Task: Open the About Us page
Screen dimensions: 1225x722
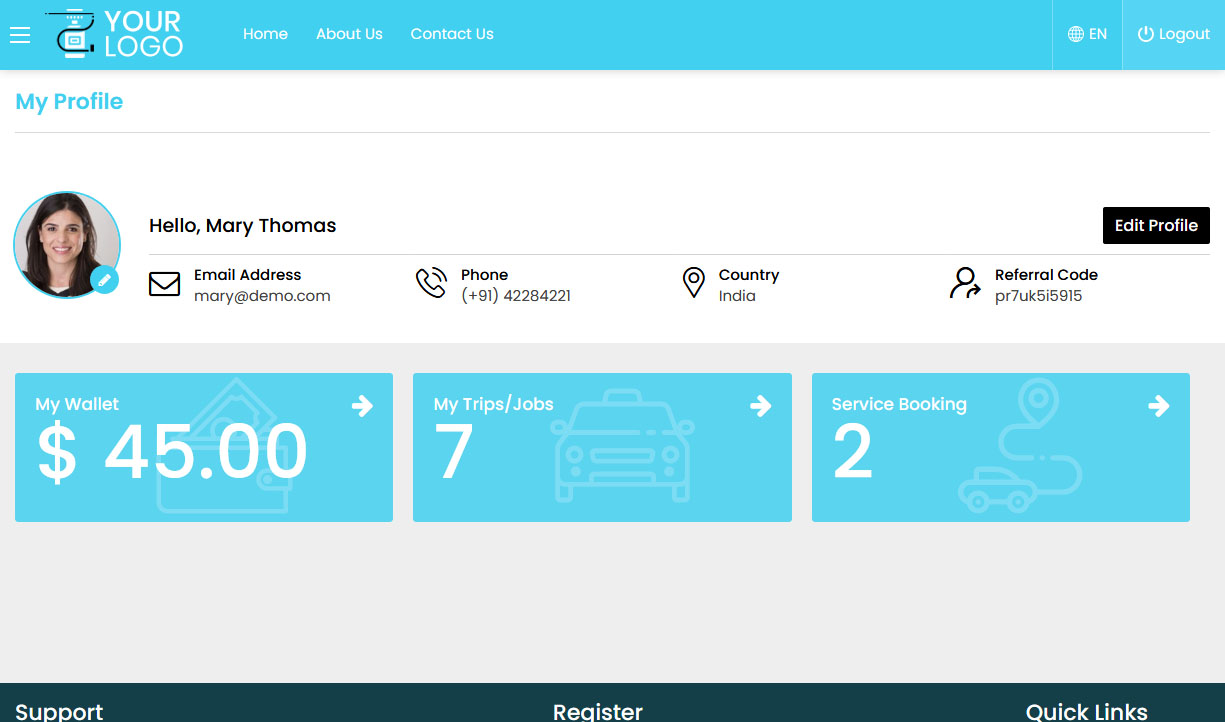Action: (349, 34)
